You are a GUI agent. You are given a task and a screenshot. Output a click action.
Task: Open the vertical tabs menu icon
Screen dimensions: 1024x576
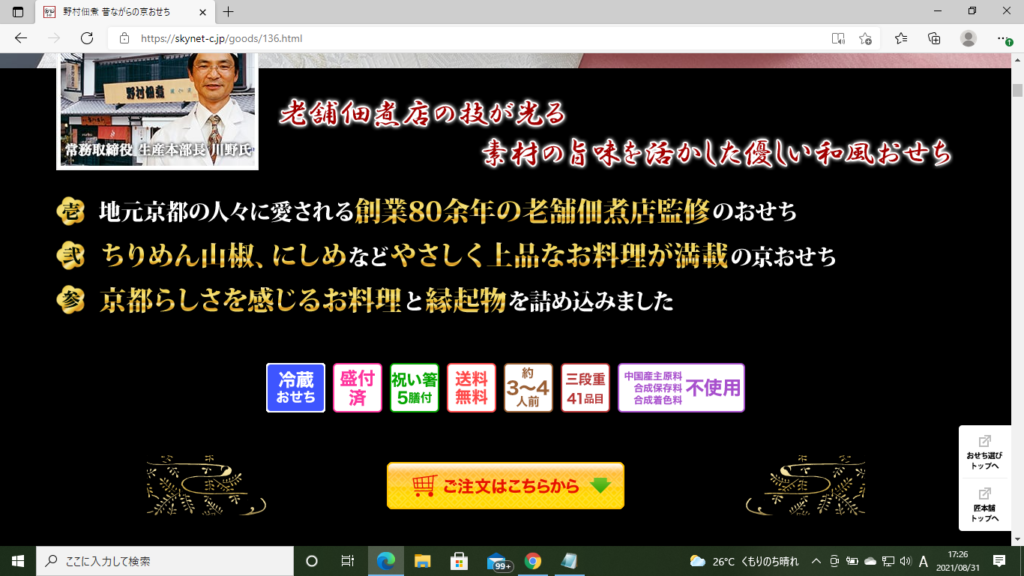(x=18, y=12)
